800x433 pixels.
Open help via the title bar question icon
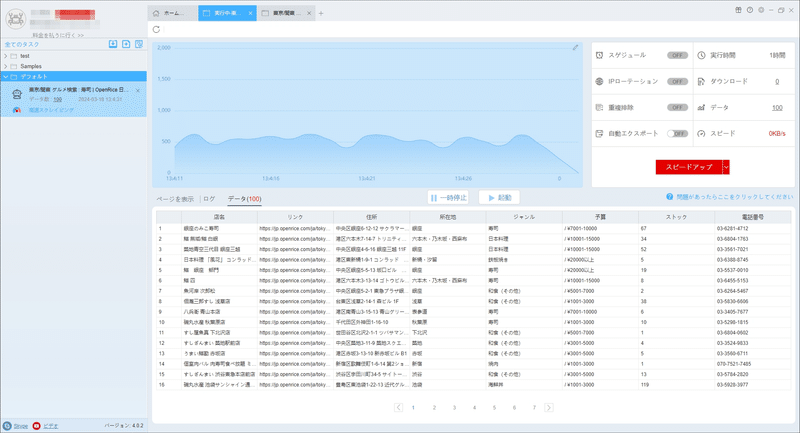point(749,10)
